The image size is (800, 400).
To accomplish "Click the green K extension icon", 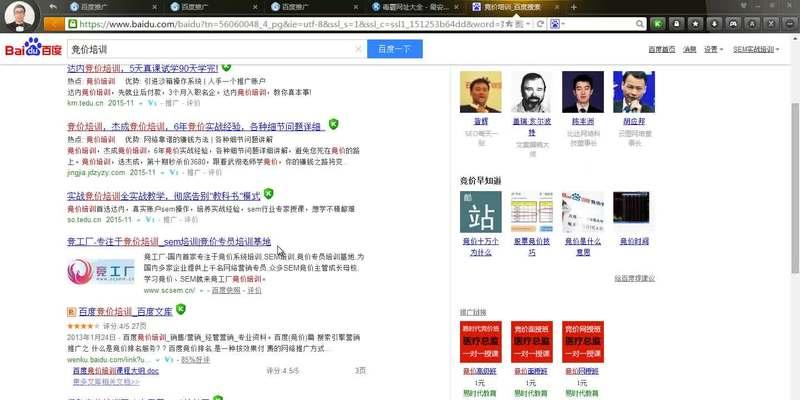I will coord(659,23).
